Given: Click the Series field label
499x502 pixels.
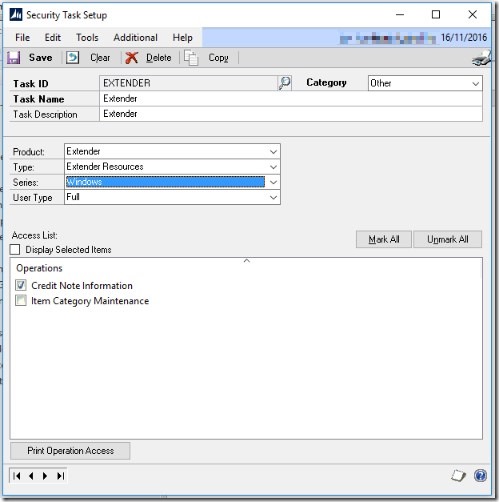Looking at the screenshot, I should pos(26,182).
